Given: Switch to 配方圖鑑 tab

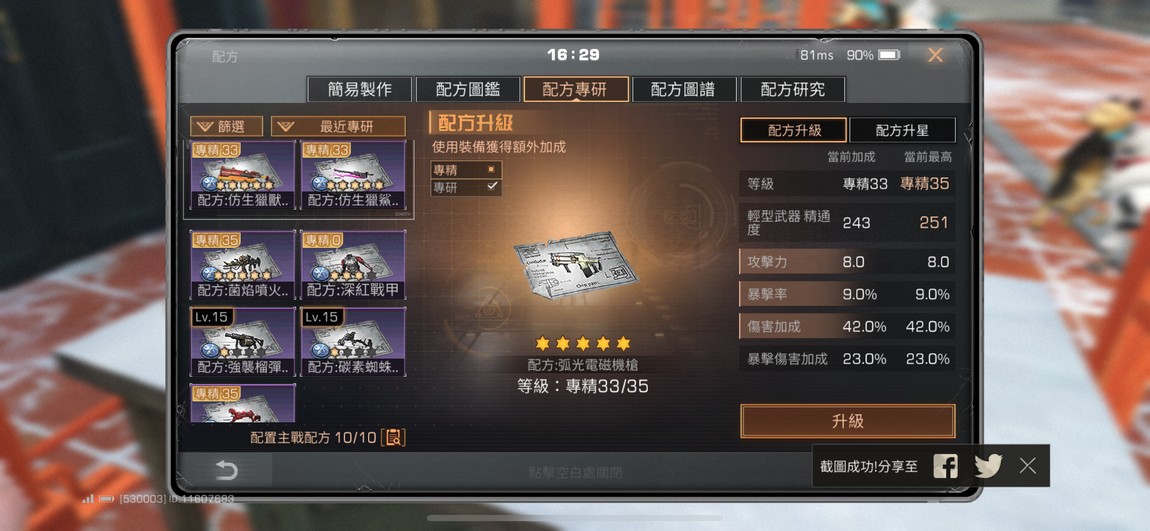Looking at the screenshot, I should [x=468, y=89].
